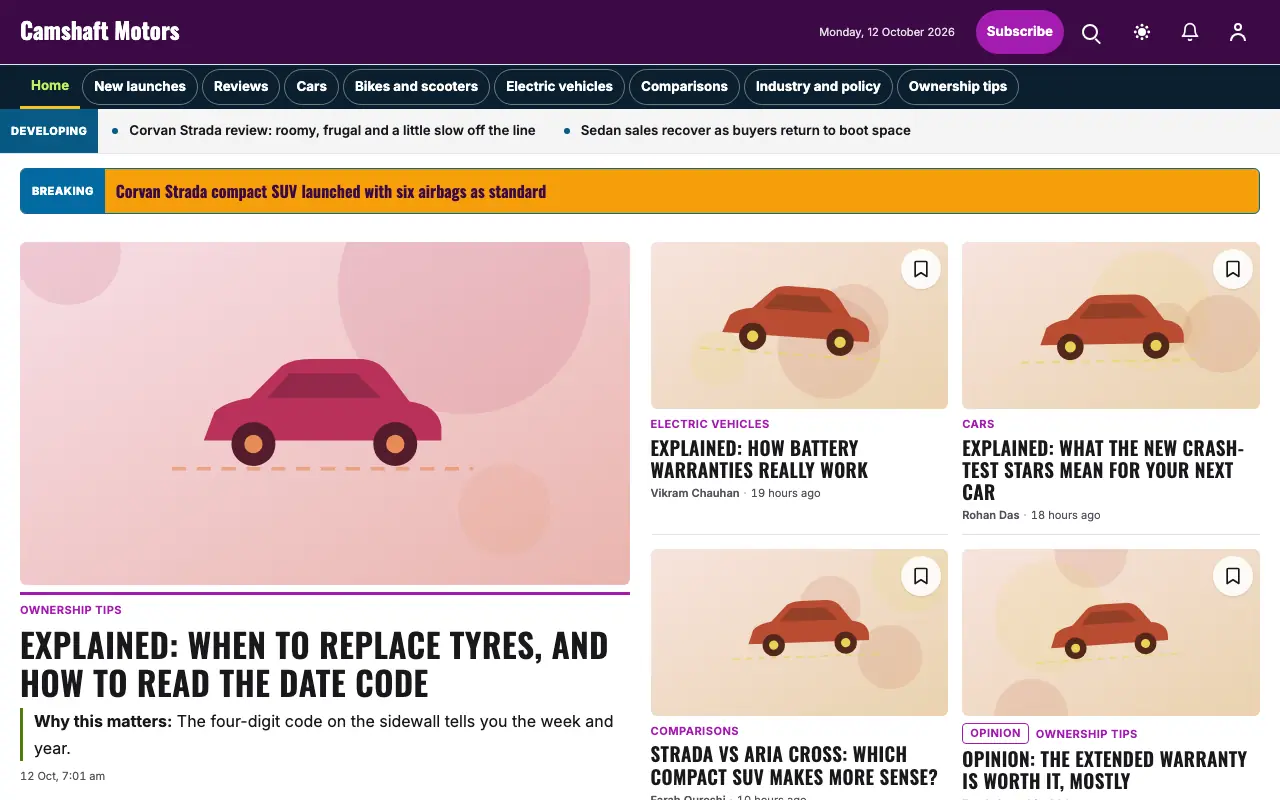The width and height of the screenshot is (1280, 800).
Task: Go to Camshaft Motors home logo
Action: click(x=100, y=31)
